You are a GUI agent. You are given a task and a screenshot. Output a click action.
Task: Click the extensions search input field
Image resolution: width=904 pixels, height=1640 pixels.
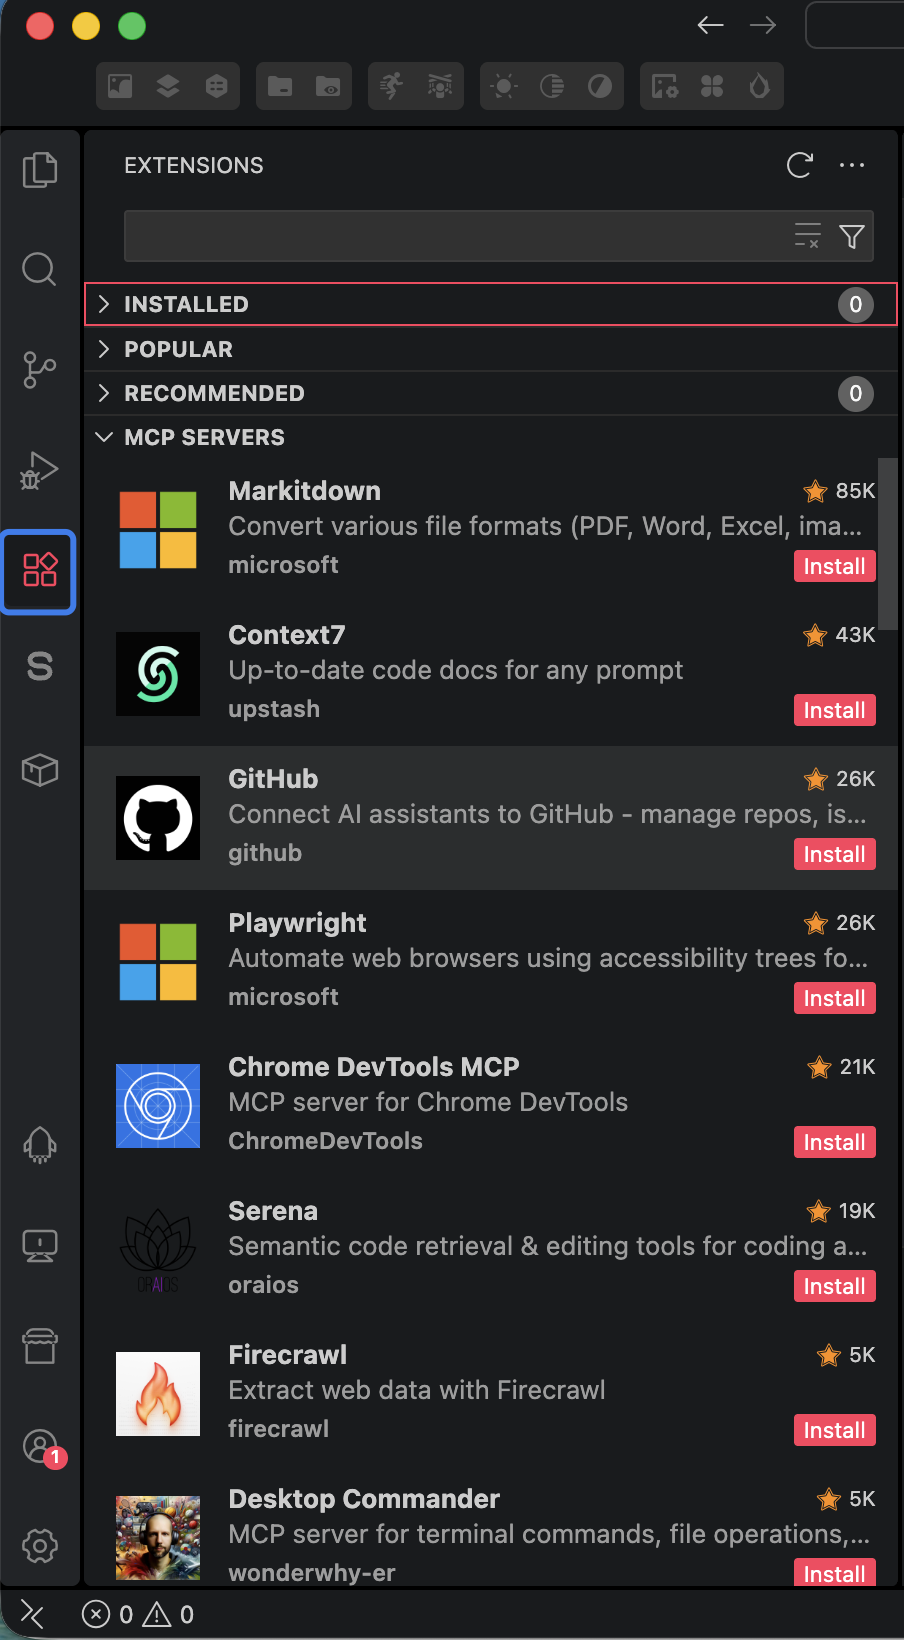455,237
